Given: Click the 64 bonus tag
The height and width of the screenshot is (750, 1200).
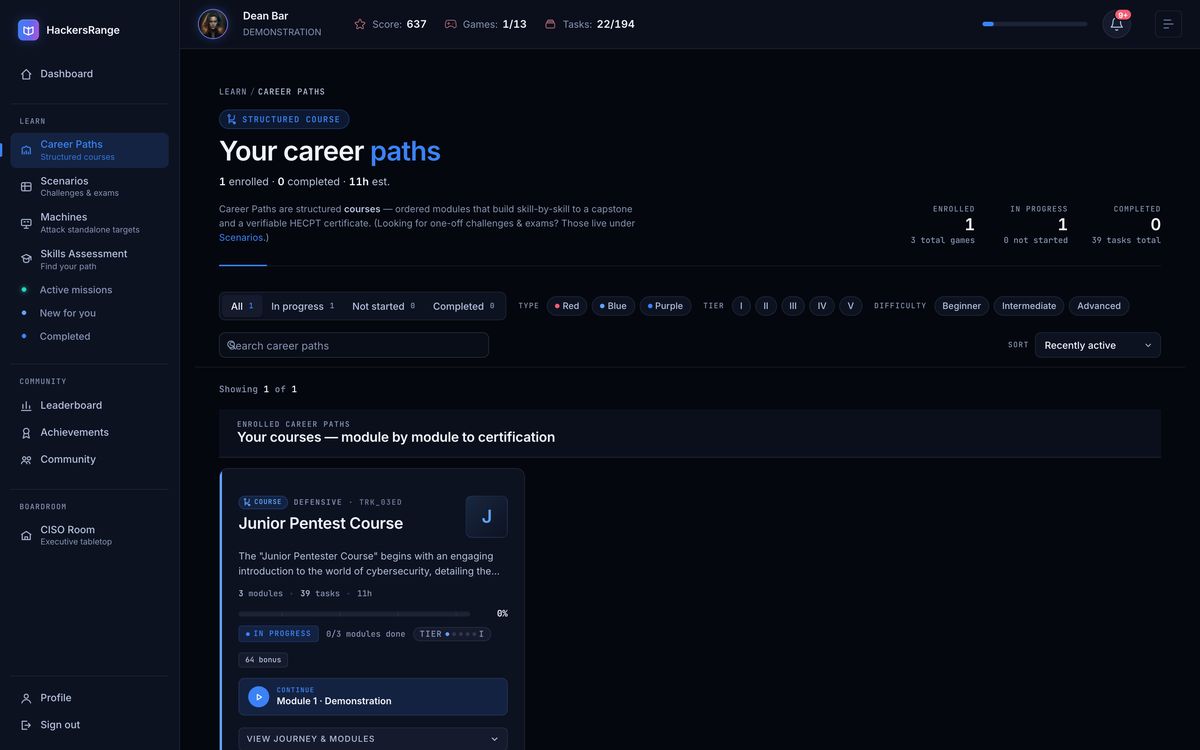Looking at the screenshot, I should point(263,660).
